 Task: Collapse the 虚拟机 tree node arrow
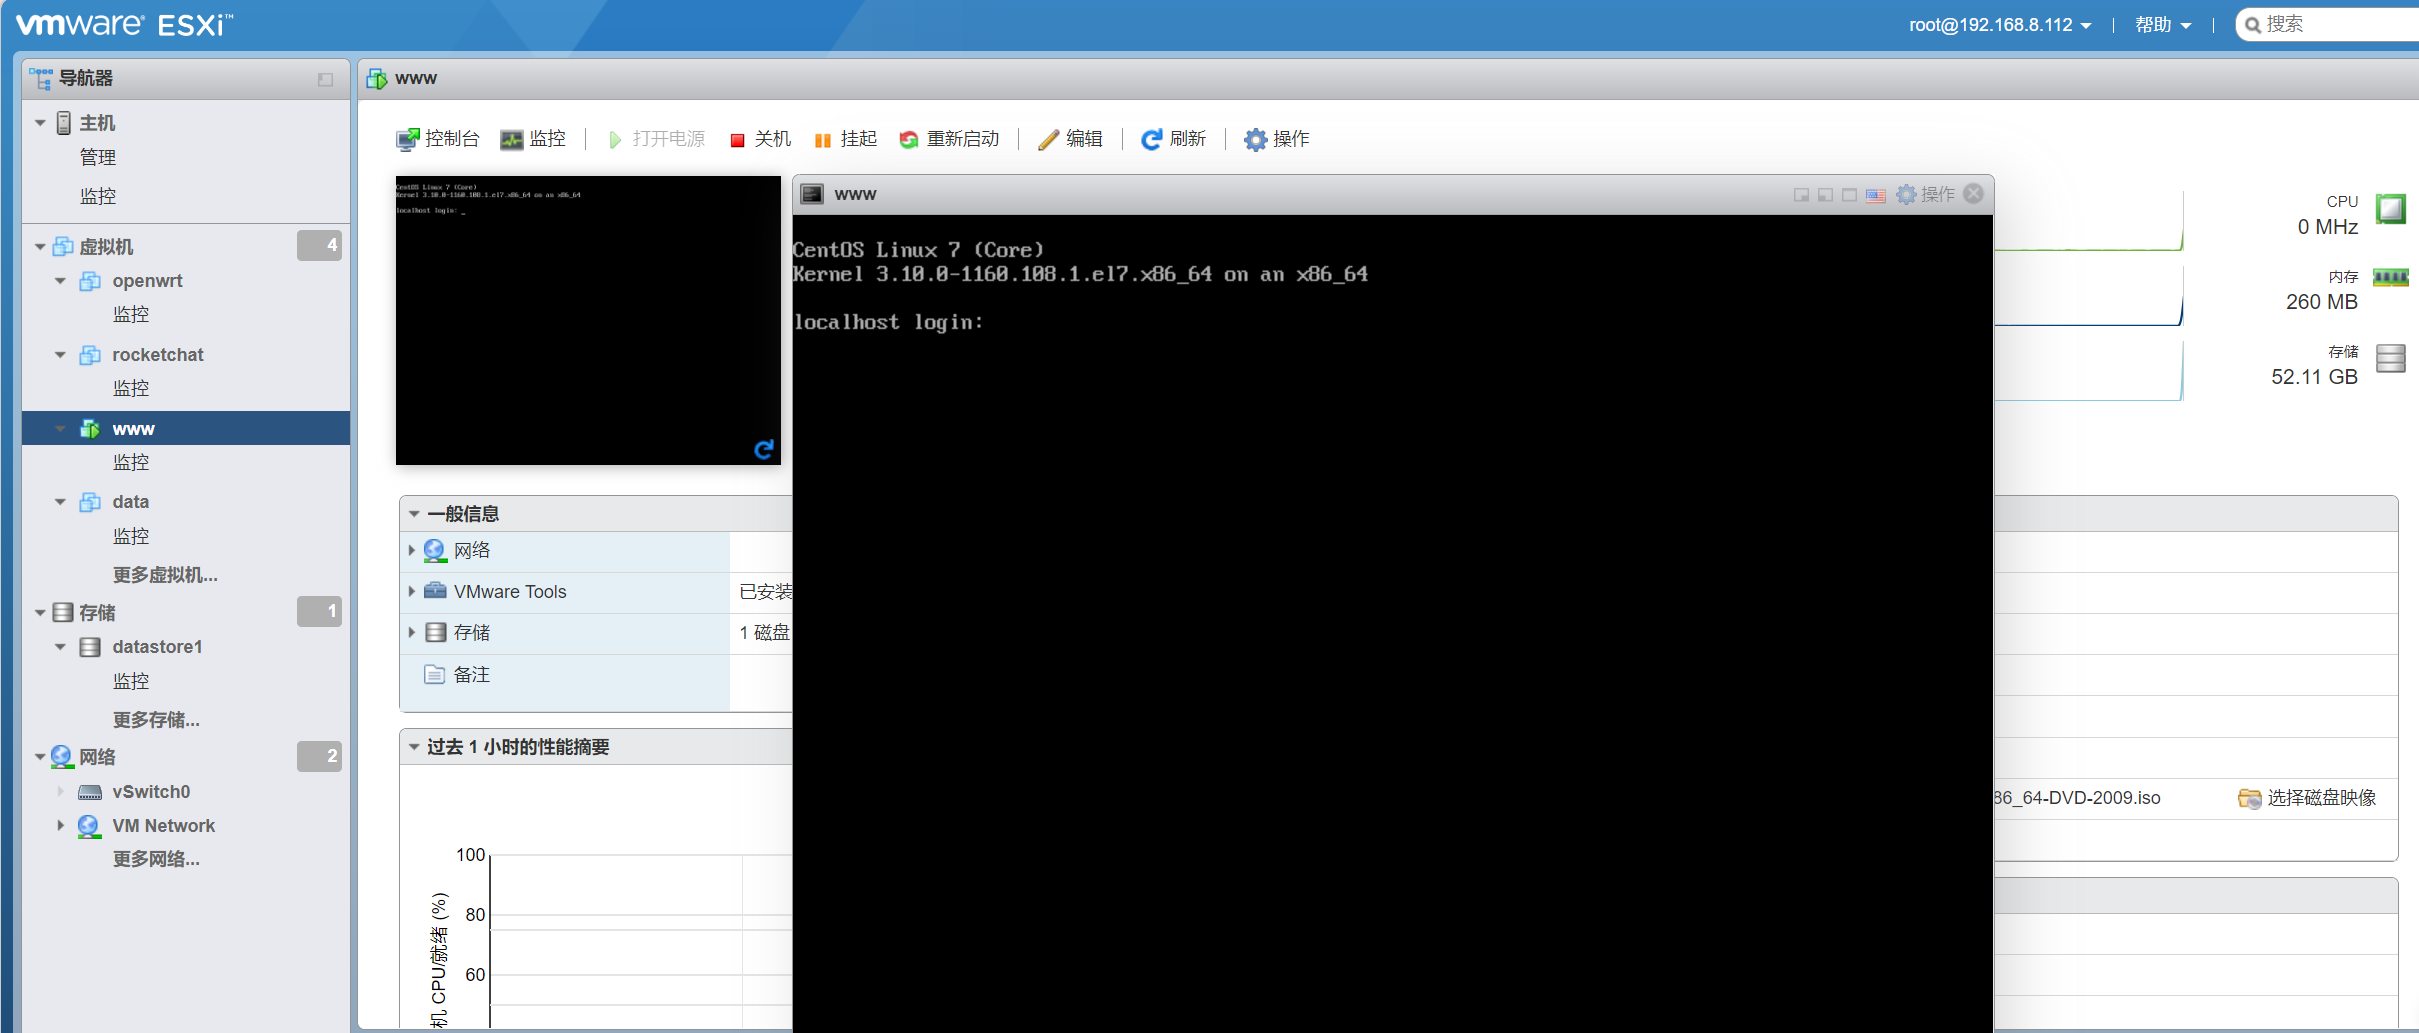40,247
